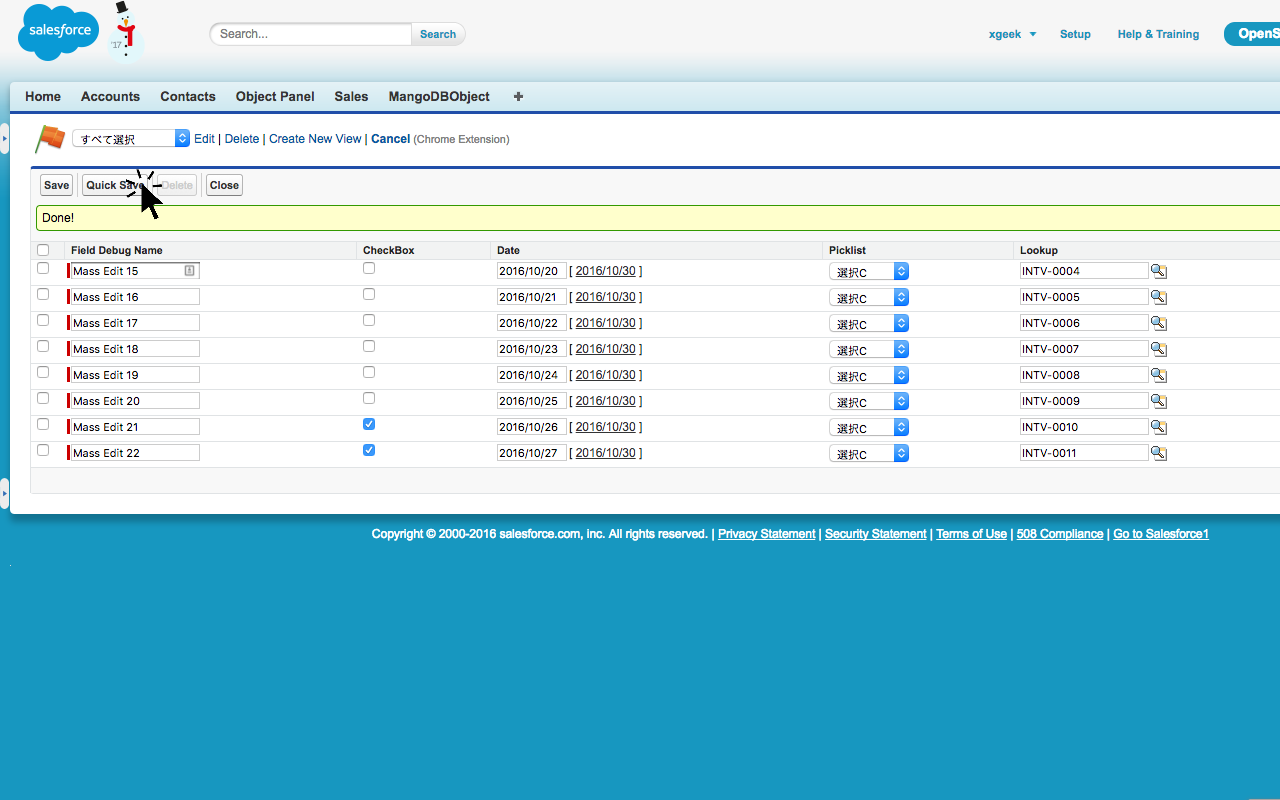
Task: Click the Salesforce cloud logo
Action: click(58, 32)
